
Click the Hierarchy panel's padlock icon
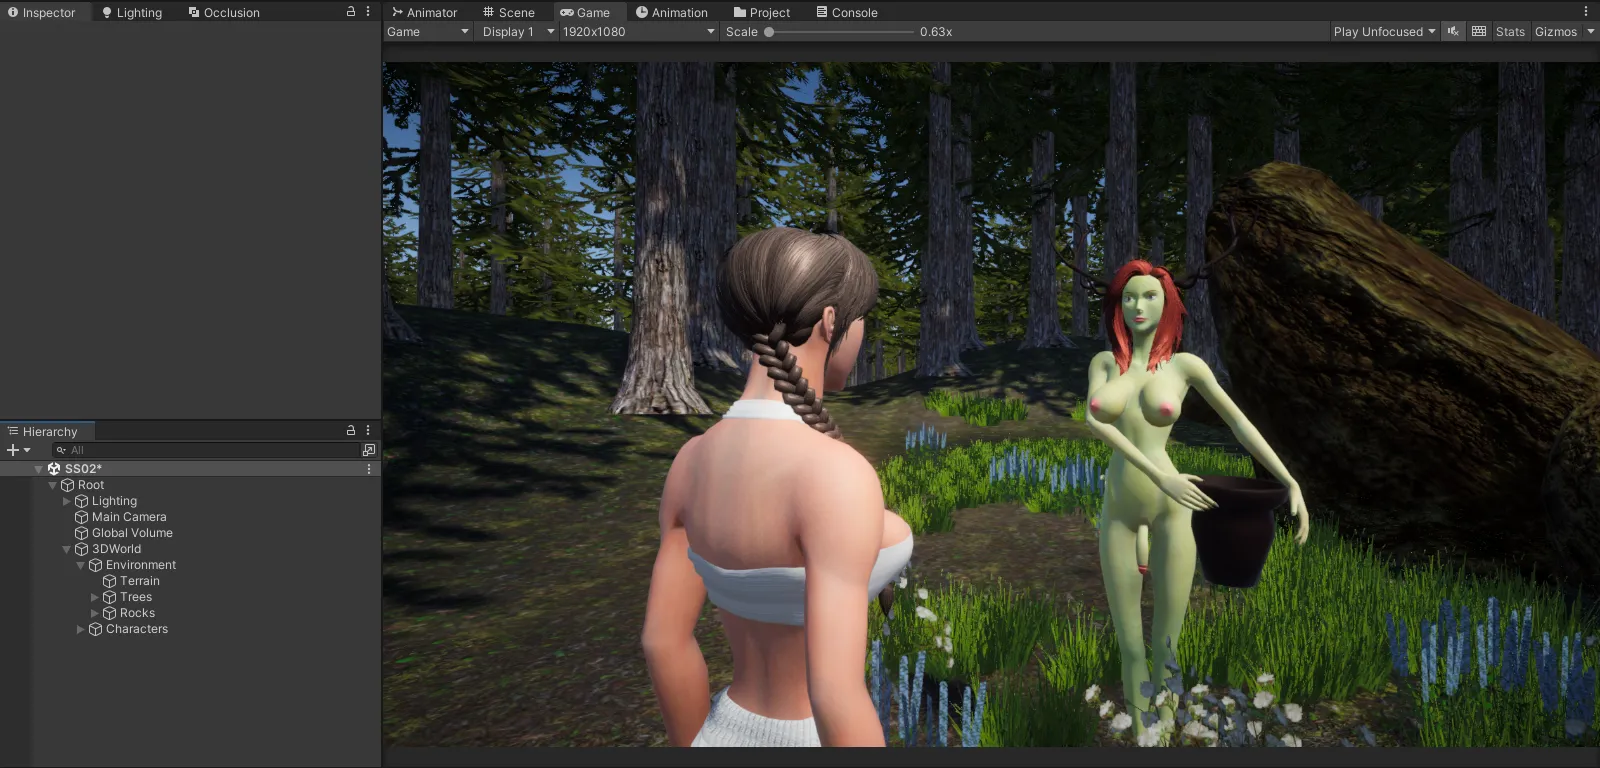(x=351, y=431)
